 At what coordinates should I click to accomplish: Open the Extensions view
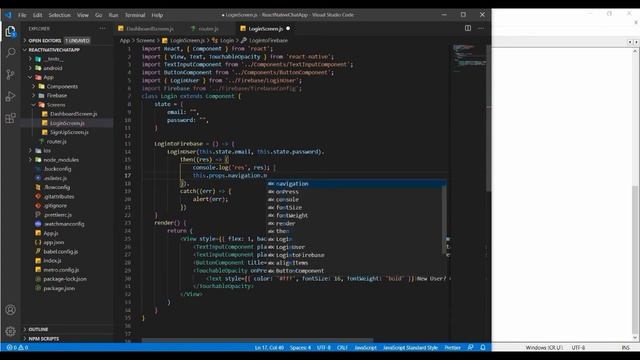point(11,118)
